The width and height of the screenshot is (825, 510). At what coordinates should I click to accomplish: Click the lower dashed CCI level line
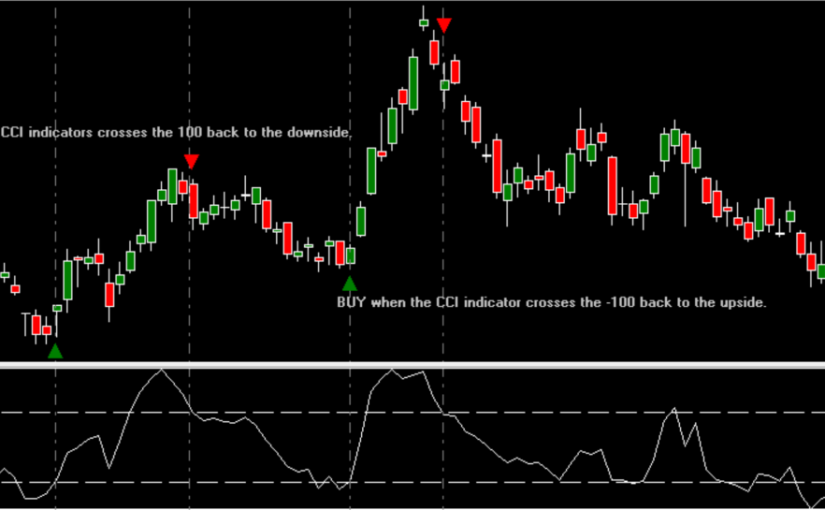tap(412, 482)
